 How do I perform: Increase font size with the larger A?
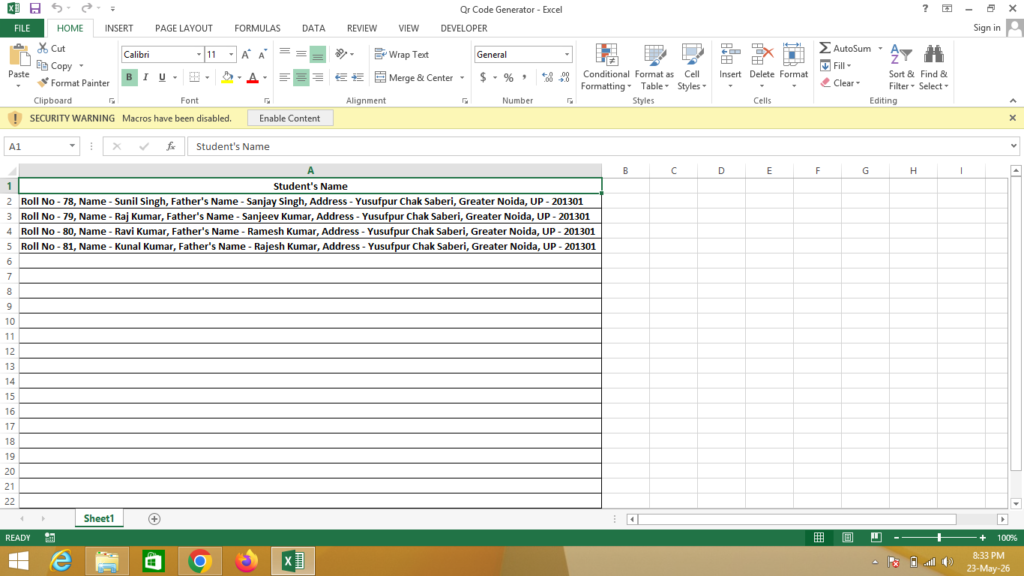[246, 54]
